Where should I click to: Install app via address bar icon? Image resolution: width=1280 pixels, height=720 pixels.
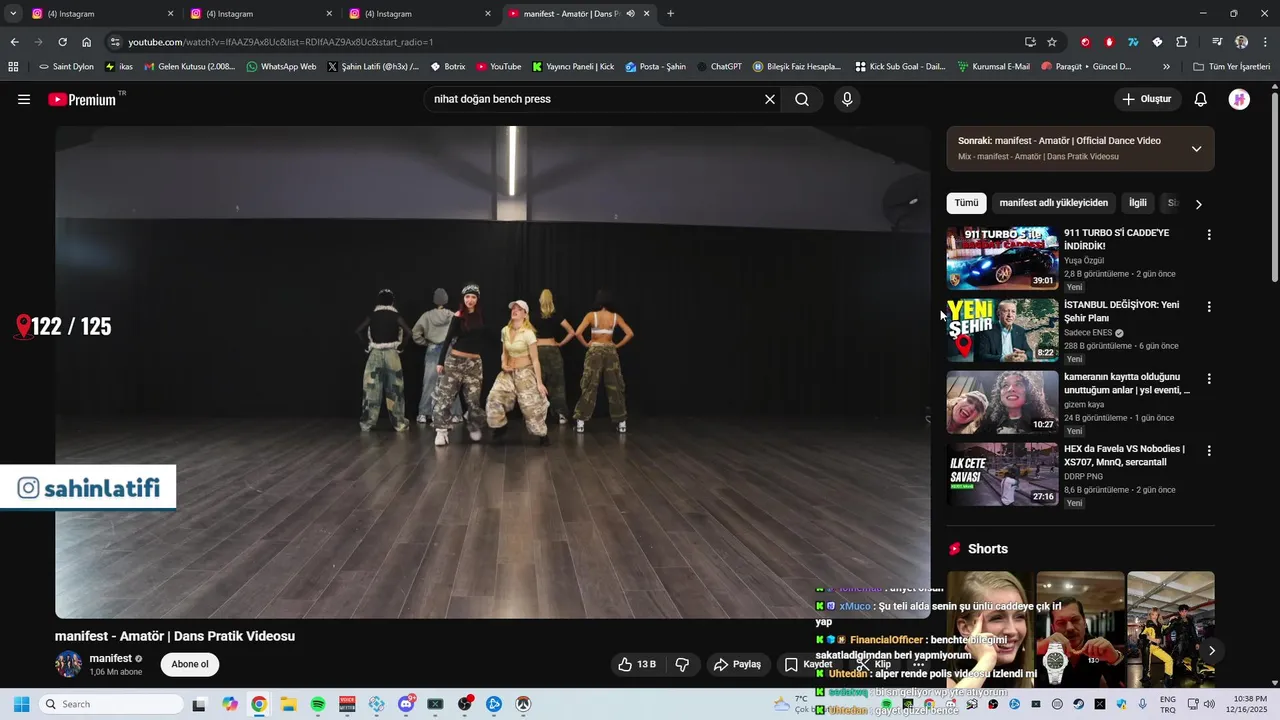click(1030, 42)
